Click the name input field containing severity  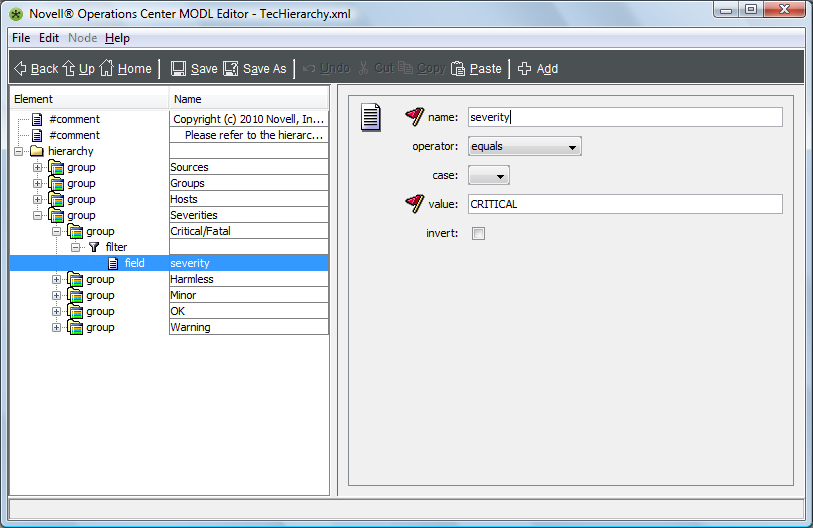coord(625,117)
